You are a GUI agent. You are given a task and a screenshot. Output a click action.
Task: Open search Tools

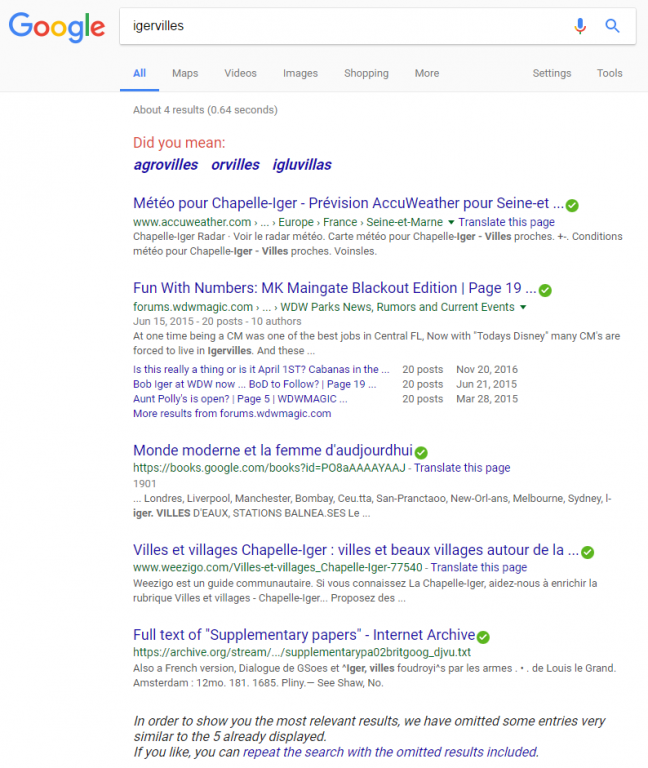[x=609, y=73]
